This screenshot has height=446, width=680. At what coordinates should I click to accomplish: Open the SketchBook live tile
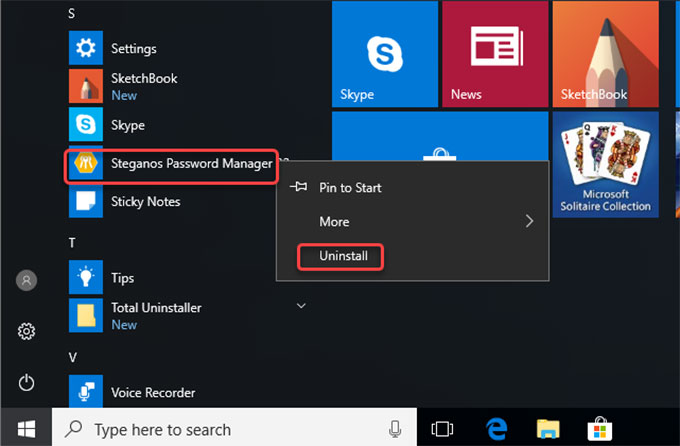(605, 54)
